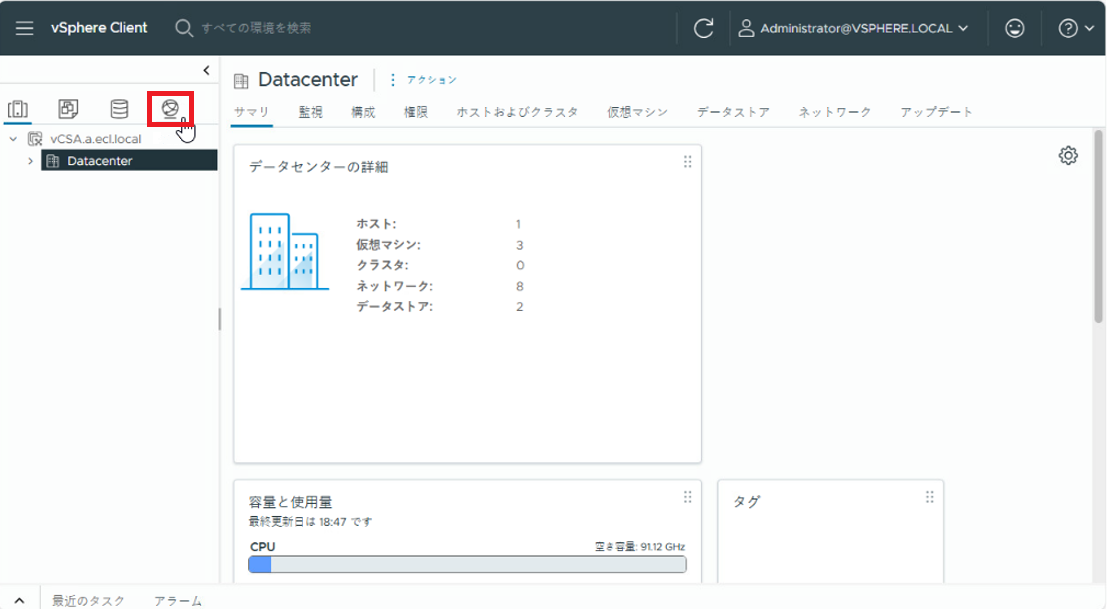Viewport: 1107px width, 609px height.
Task: Click the refresh icon in header
Action: pyautogui.click(x=703, y=28)
